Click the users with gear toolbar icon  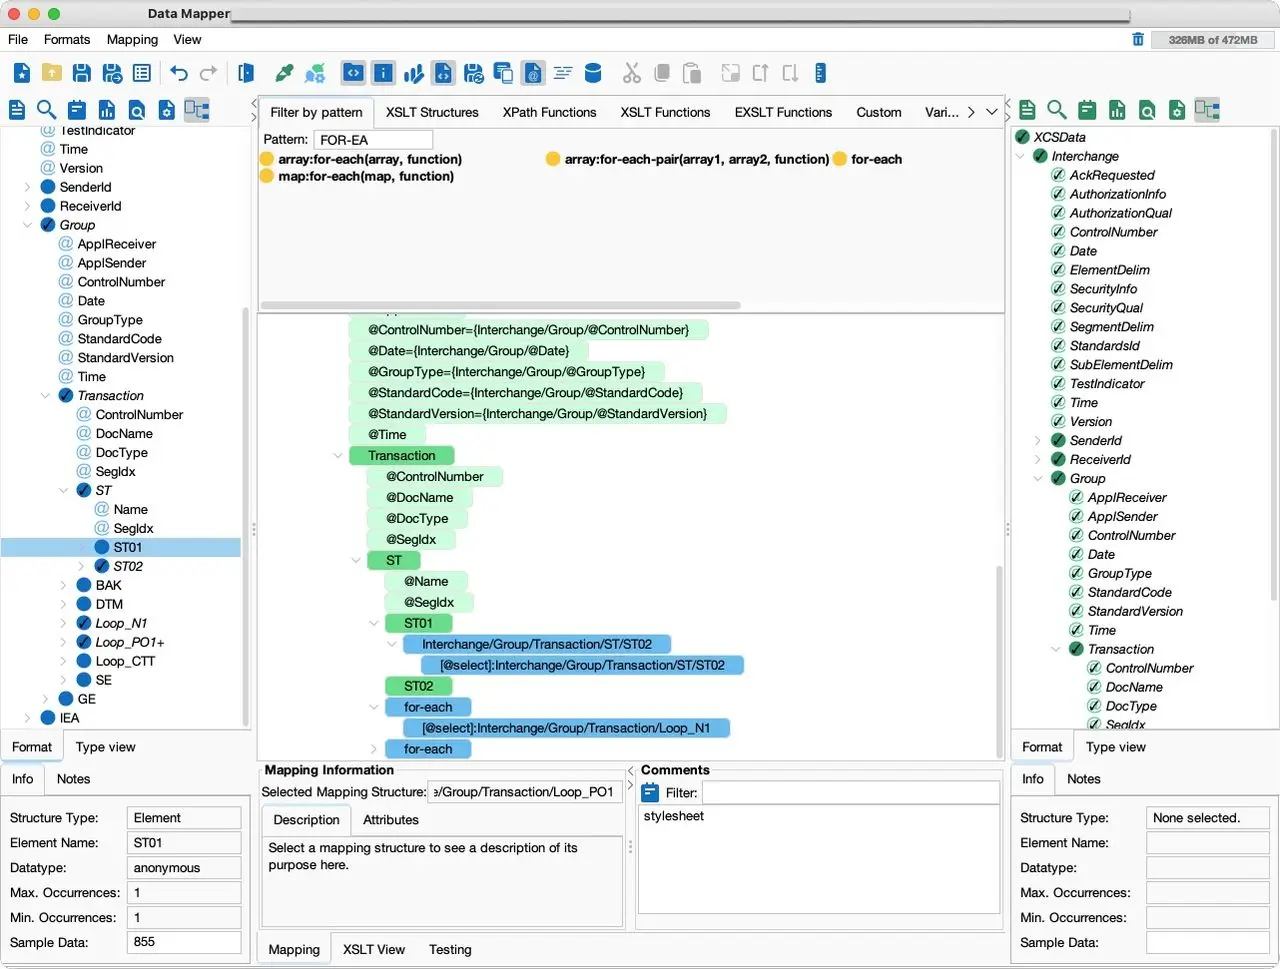[315, 73]
